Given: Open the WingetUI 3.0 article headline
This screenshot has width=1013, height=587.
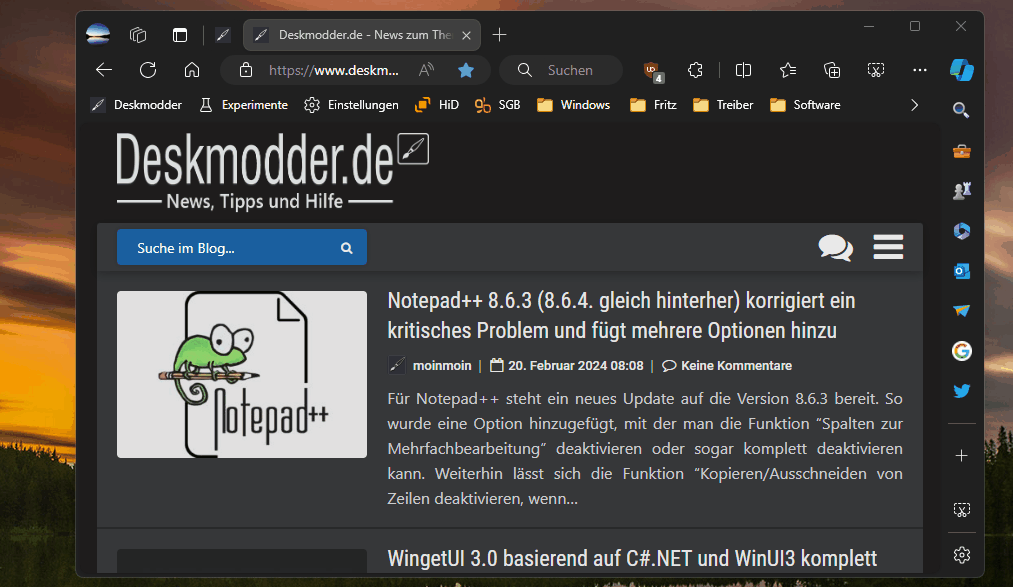Looking at the screenshot, I should [x=632, y=559].
